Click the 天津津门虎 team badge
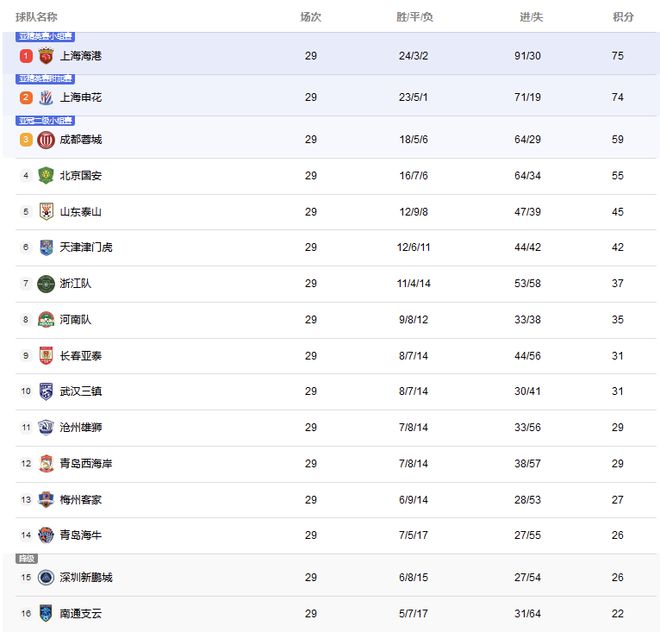This screenshot has width=660, height=632. pyautogui.click(x=46, y=247)
